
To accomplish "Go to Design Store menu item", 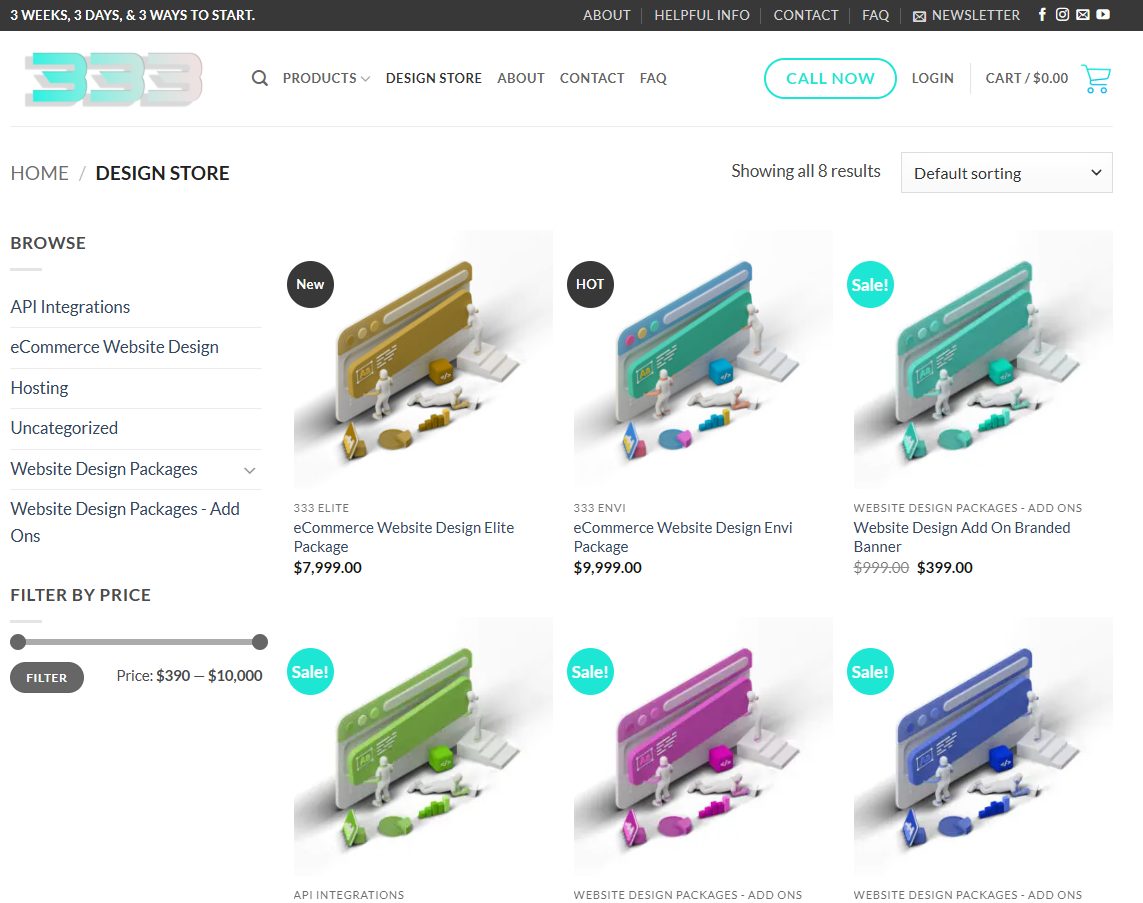I will point(433,78).
